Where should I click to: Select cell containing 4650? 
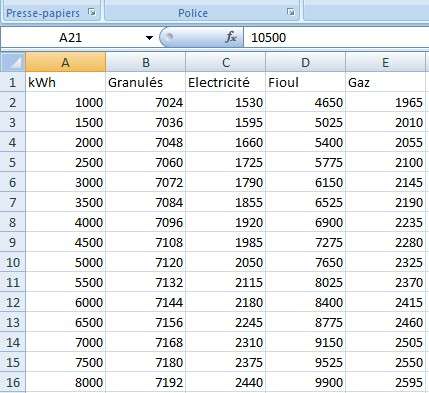click(x=305, y=102)
